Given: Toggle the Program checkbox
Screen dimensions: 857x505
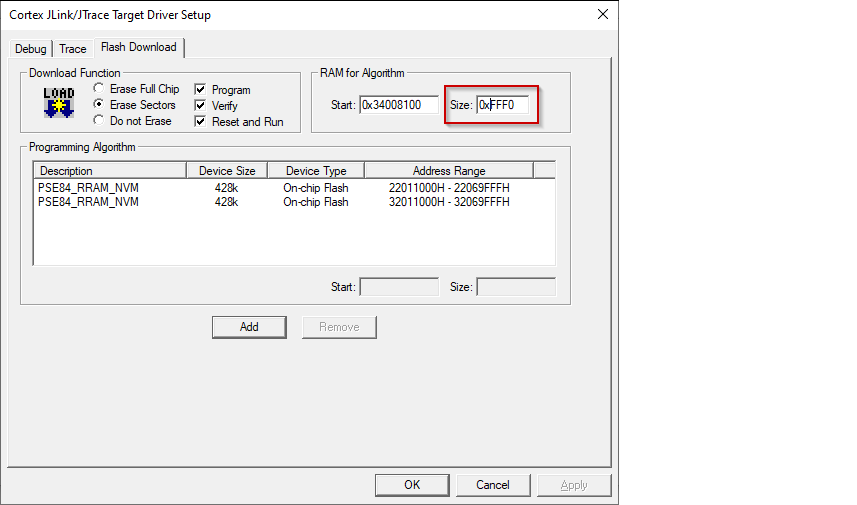Looking at the screenshot, I should click(x=200, y=90).
